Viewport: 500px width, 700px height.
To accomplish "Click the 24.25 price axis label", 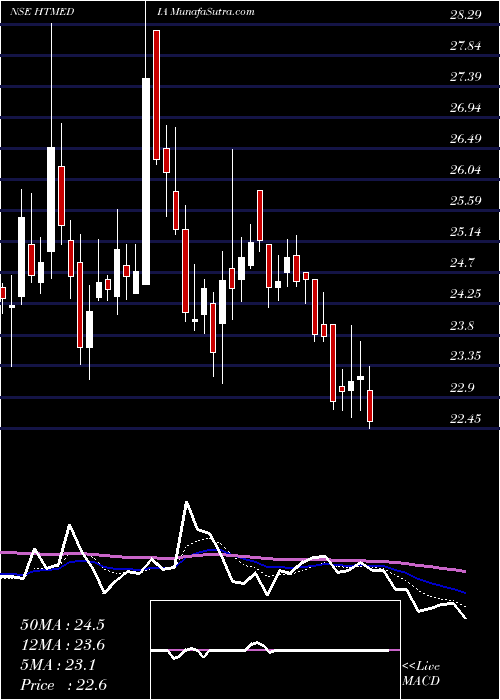I will pos(466,294).
